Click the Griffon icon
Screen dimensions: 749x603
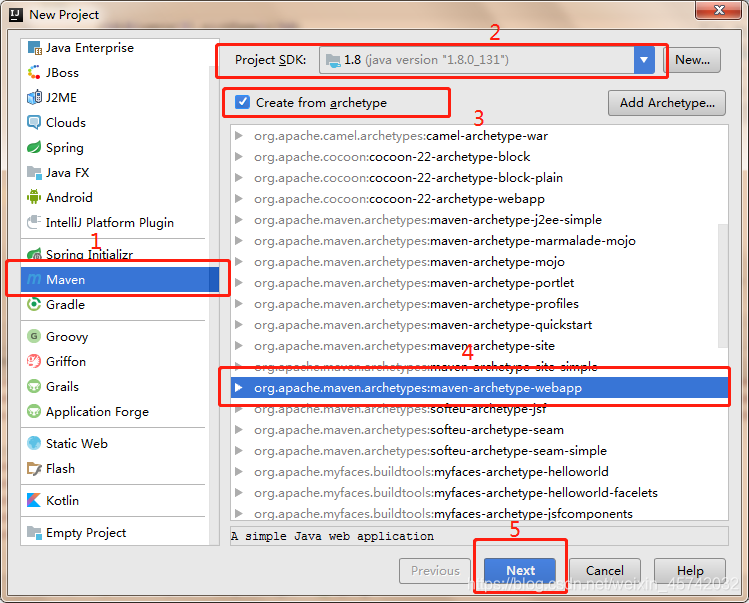pyautogui.click(x=34, y=361)
